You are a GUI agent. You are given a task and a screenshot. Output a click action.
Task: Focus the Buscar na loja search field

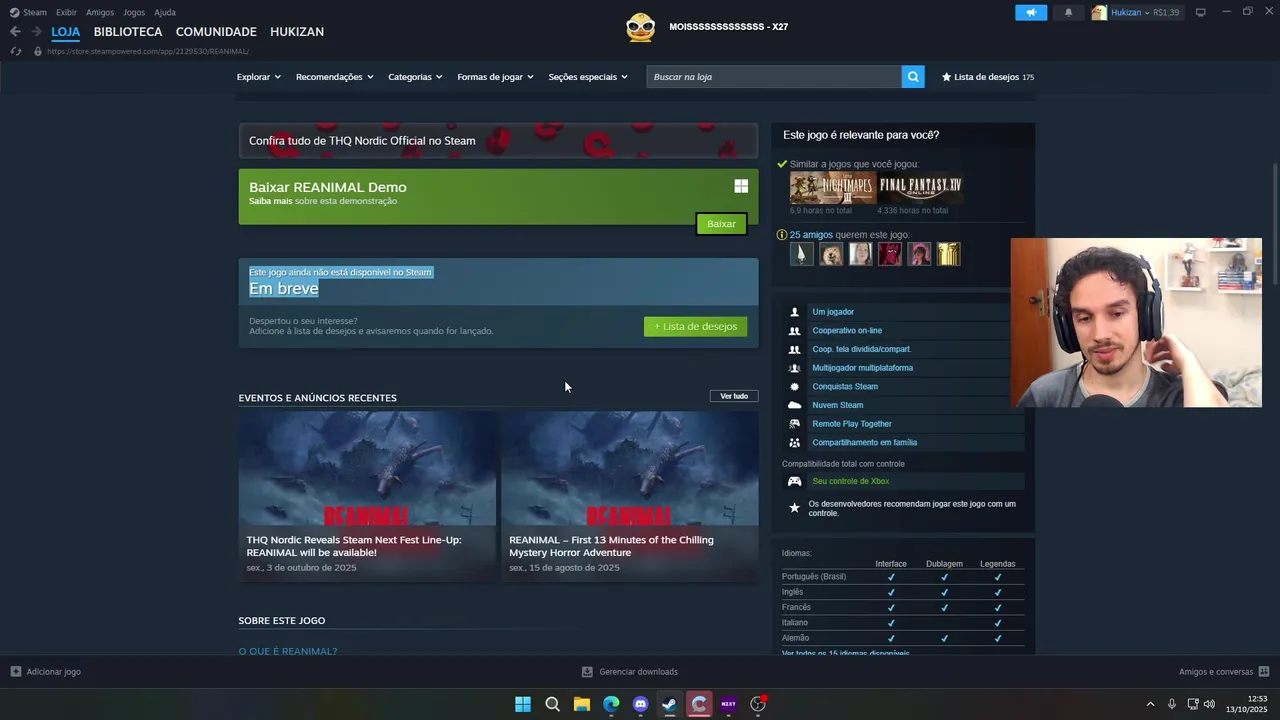tap(774, 77)
